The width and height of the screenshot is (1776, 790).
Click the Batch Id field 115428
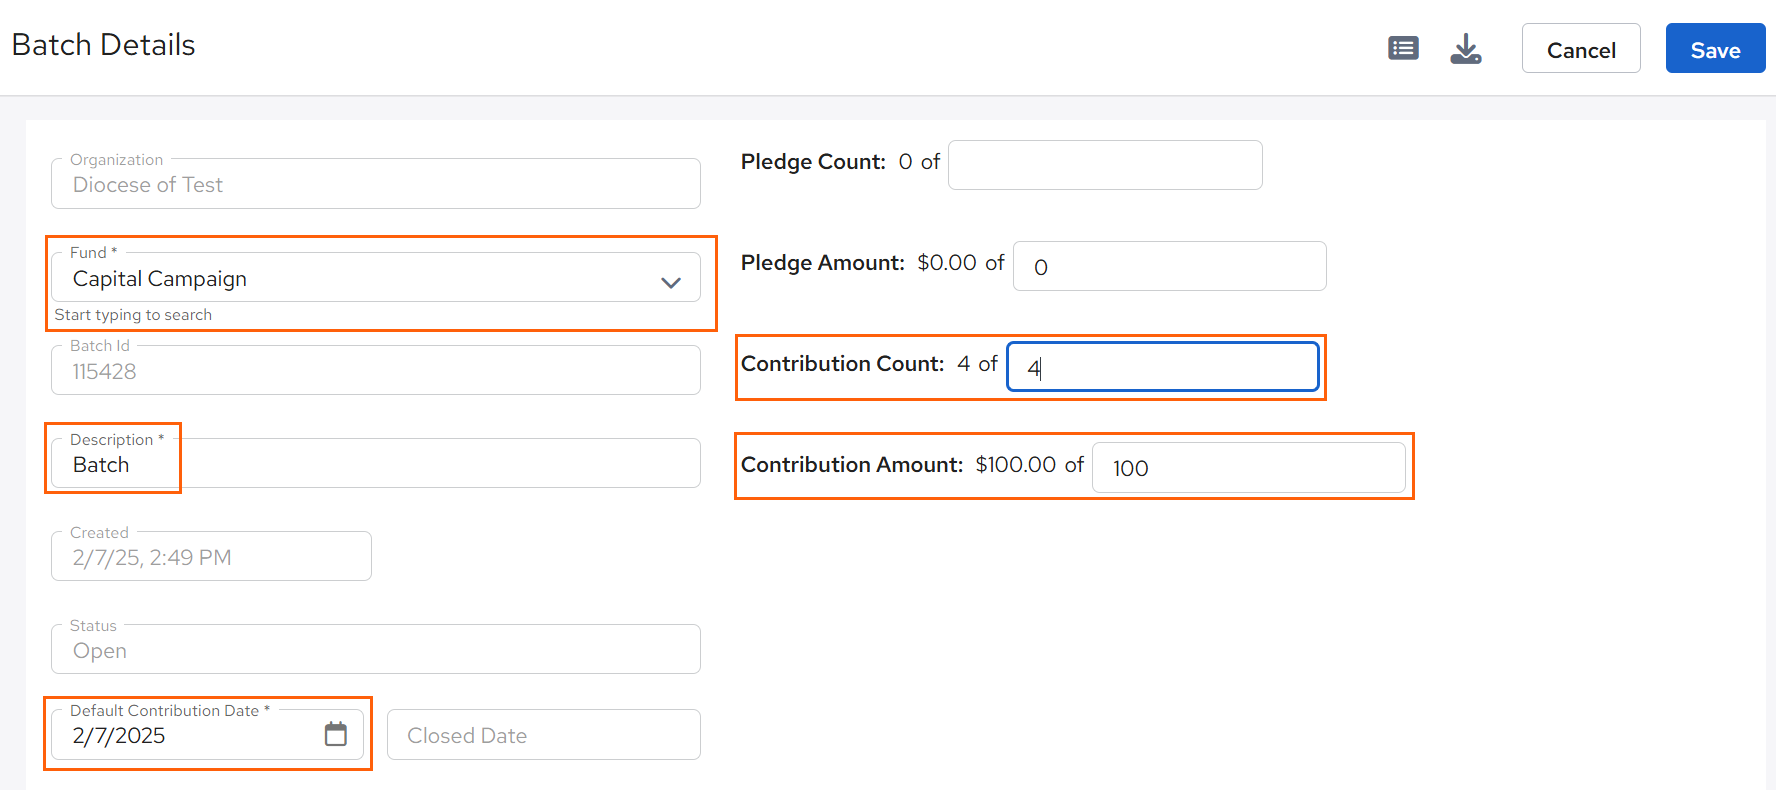point(376,370)
